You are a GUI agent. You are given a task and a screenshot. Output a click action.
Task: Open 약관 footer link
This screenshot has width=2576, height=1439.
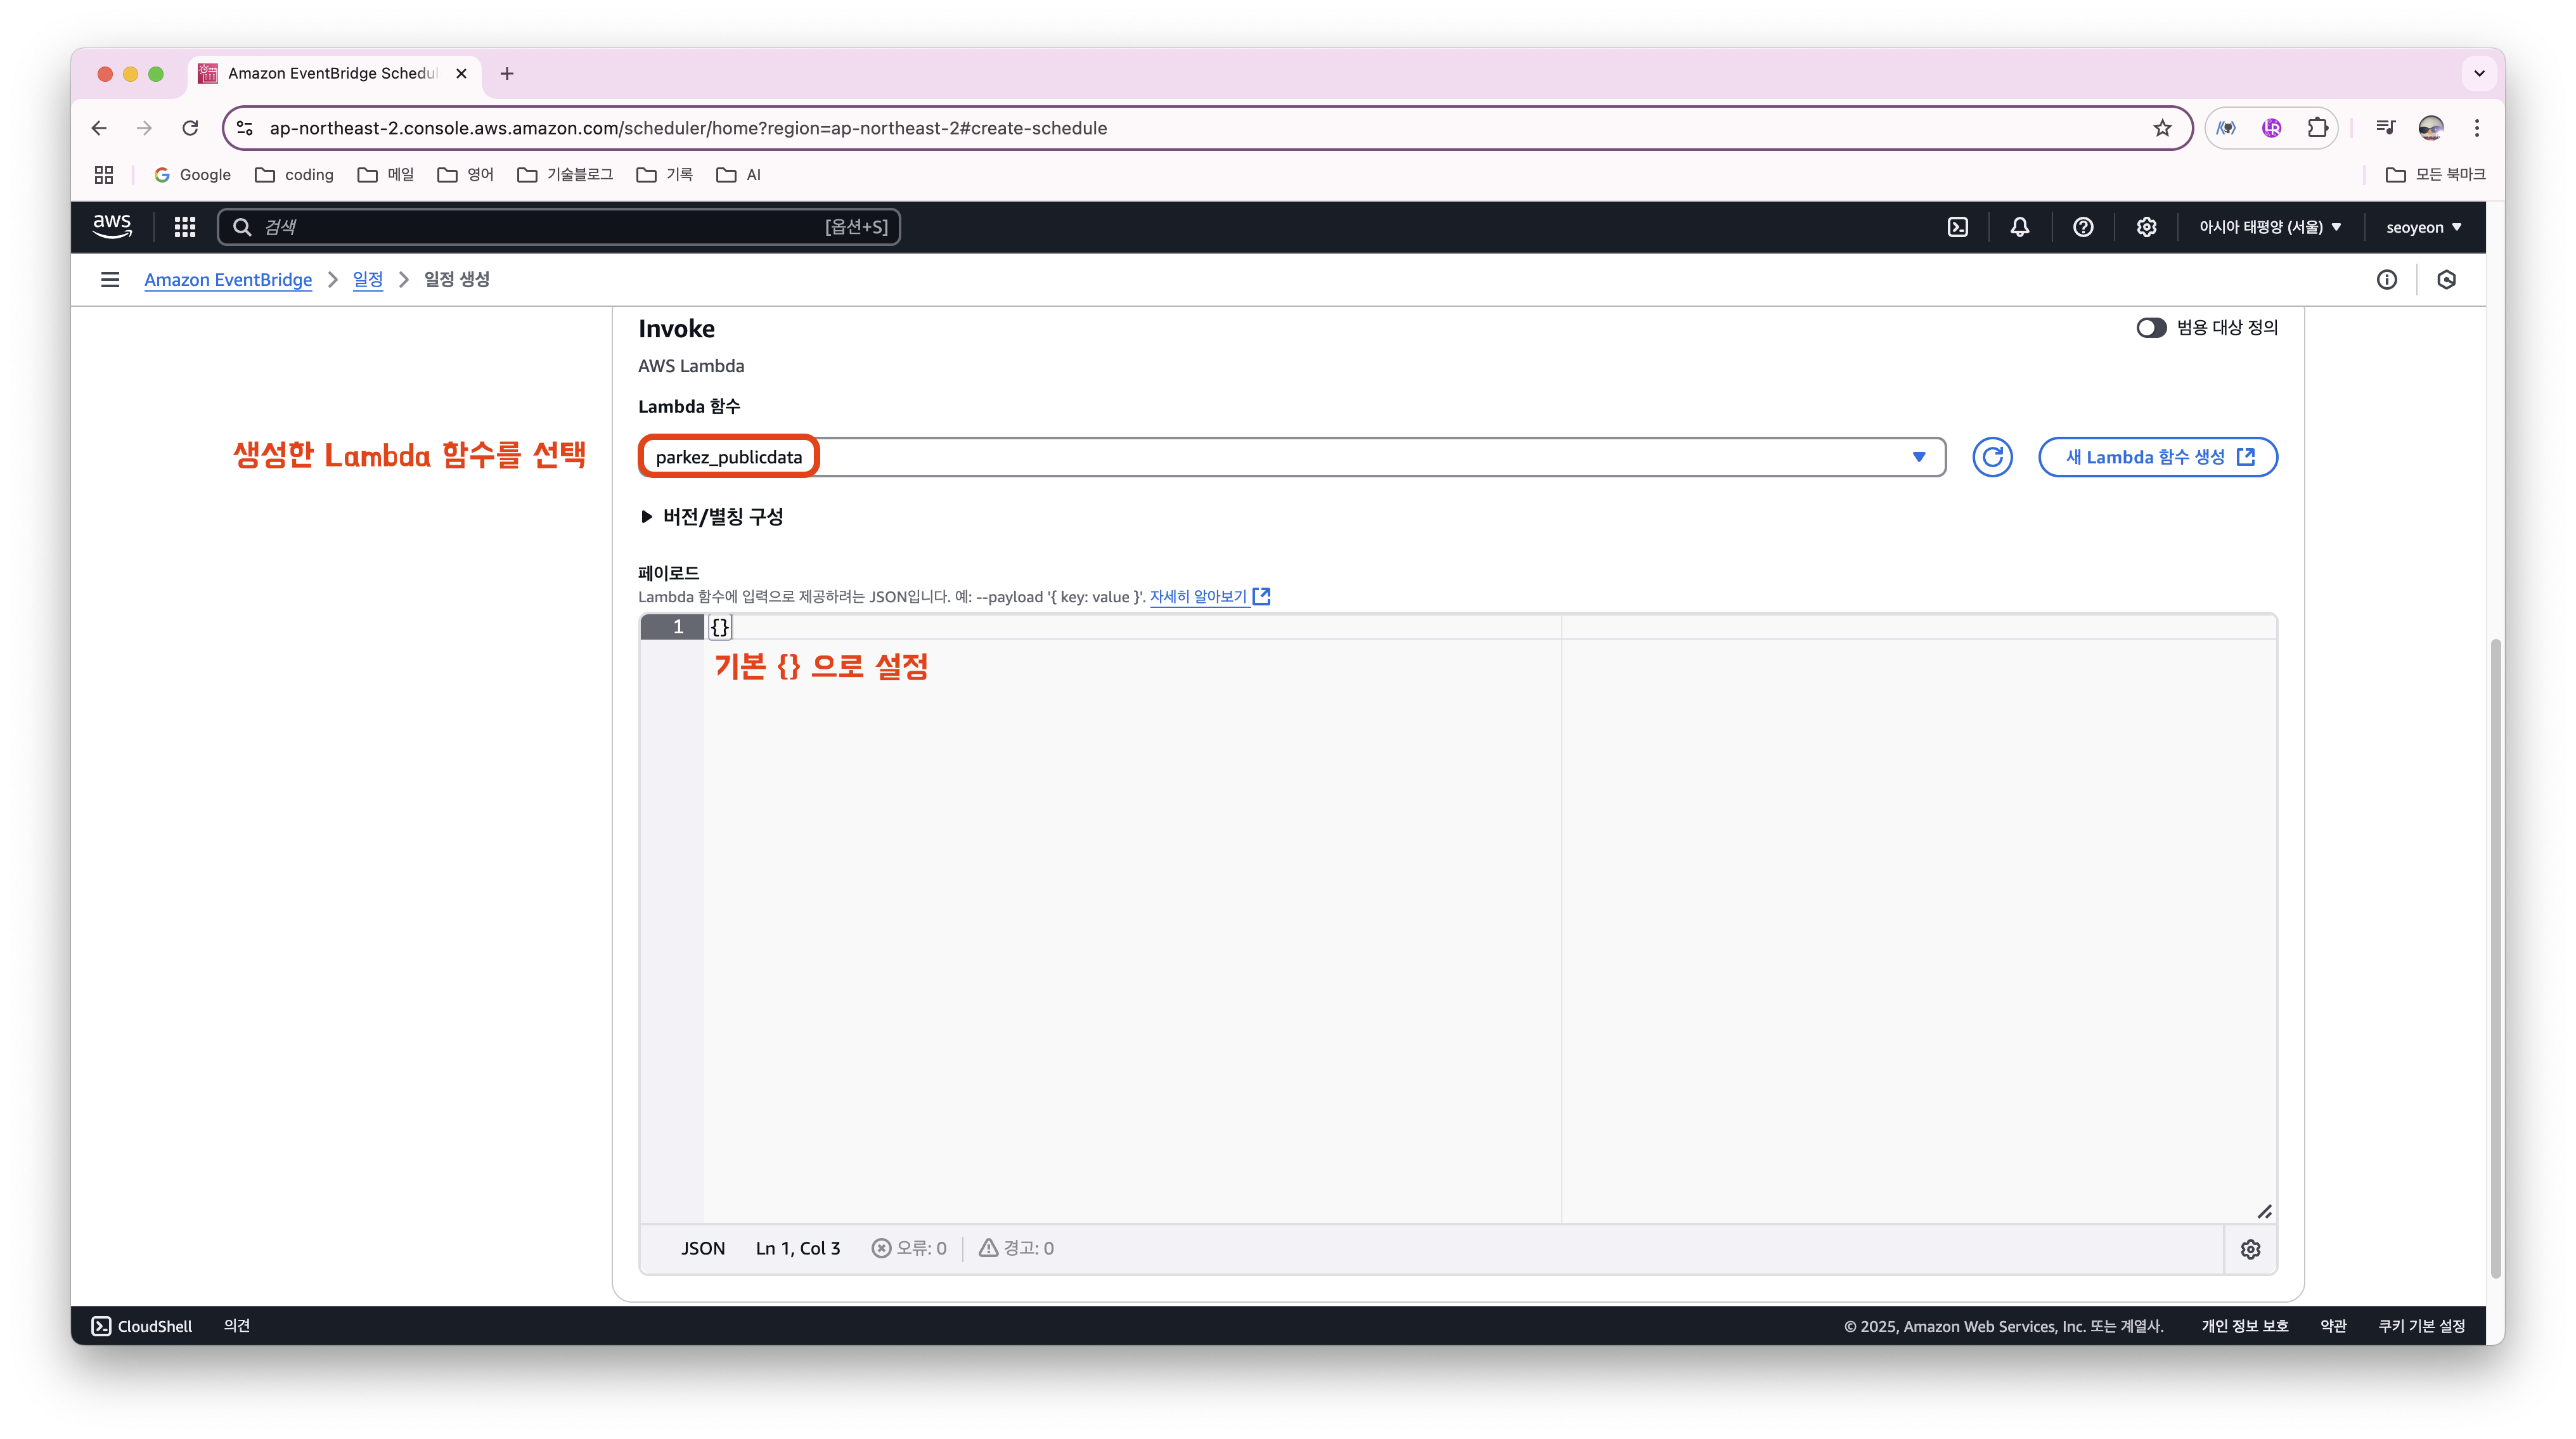coord(2333,1326)
